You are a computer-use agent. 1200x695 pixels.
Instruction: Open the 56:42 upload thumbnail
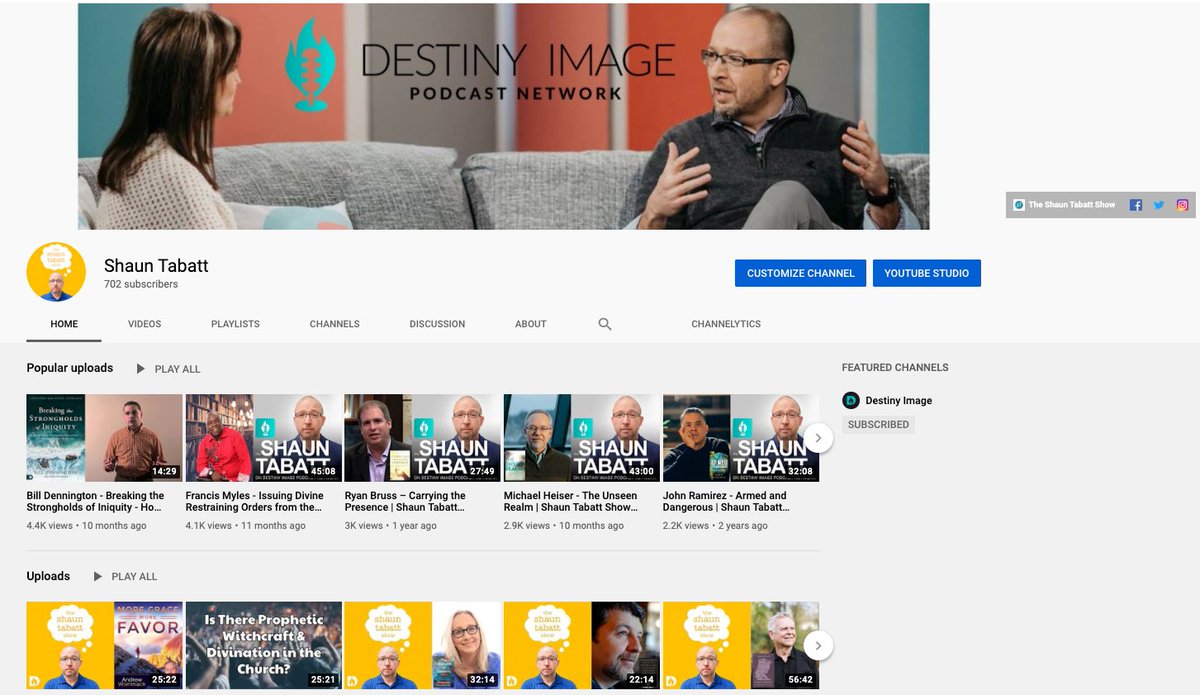(x=740, y=646)
